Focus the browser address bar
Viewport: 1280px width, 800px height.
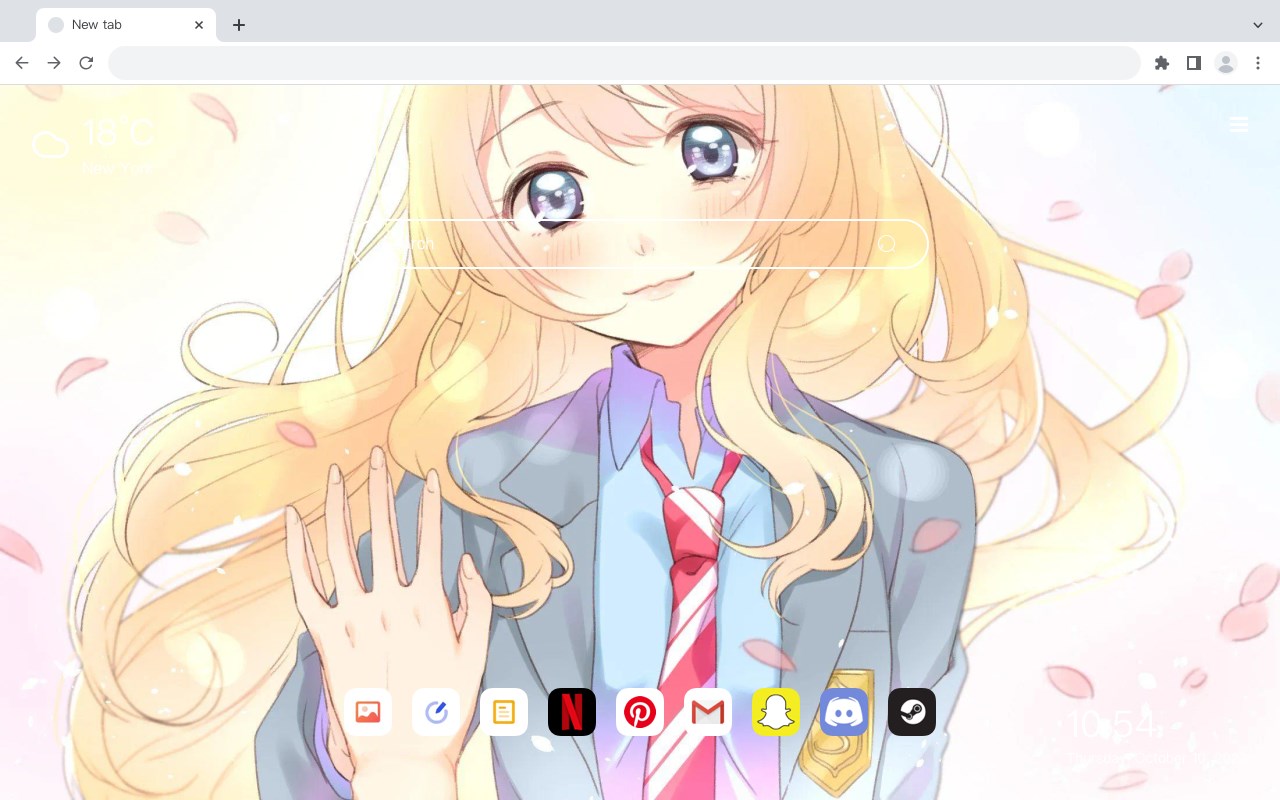(624, 63)
